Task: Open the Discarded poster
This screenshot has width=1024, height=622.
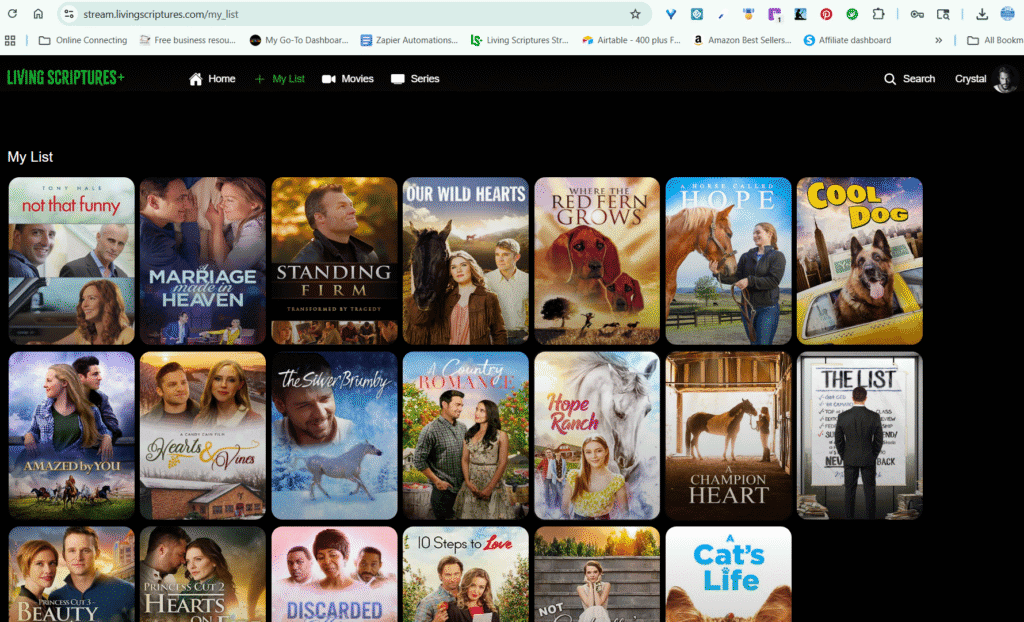Action: pyautogui.click(x=334, y=574)
